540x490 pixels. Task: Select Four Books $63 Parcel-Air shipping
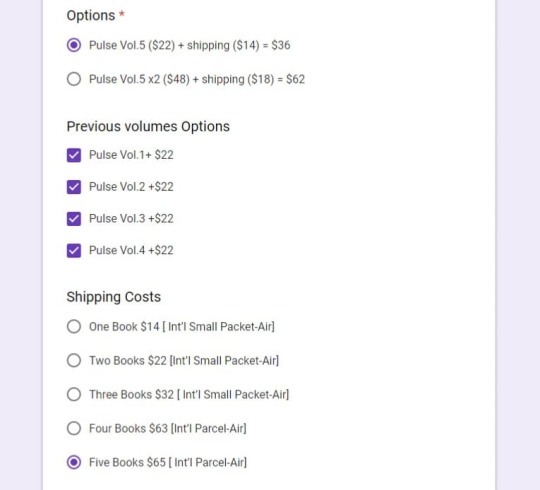(x=74, y=428)
